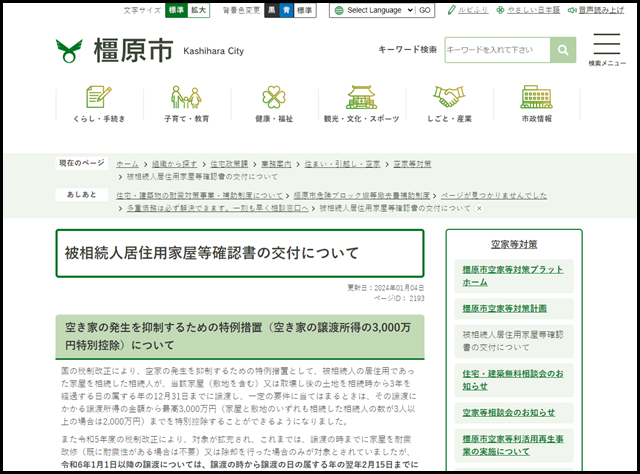Open sidebar heading 空家等対策
Viewport: 640px width, 474px height.
pyautogui.click(x=514, y=245)
